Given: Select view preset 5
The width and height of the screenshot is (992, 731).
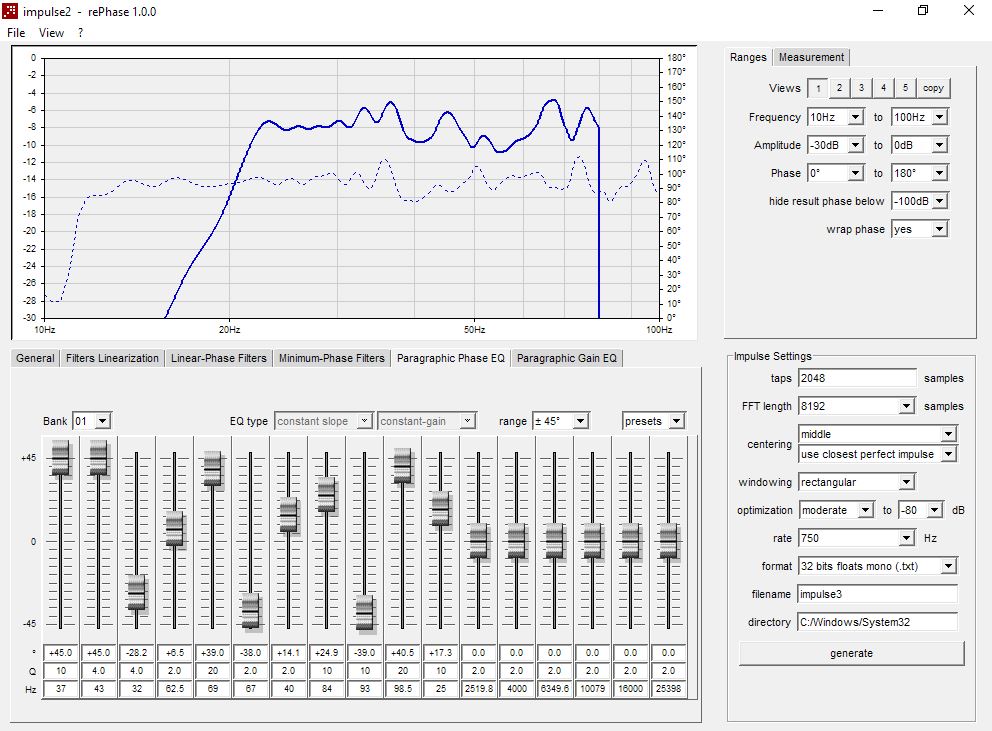Looking at the screenshot, I should pos(905,88).
